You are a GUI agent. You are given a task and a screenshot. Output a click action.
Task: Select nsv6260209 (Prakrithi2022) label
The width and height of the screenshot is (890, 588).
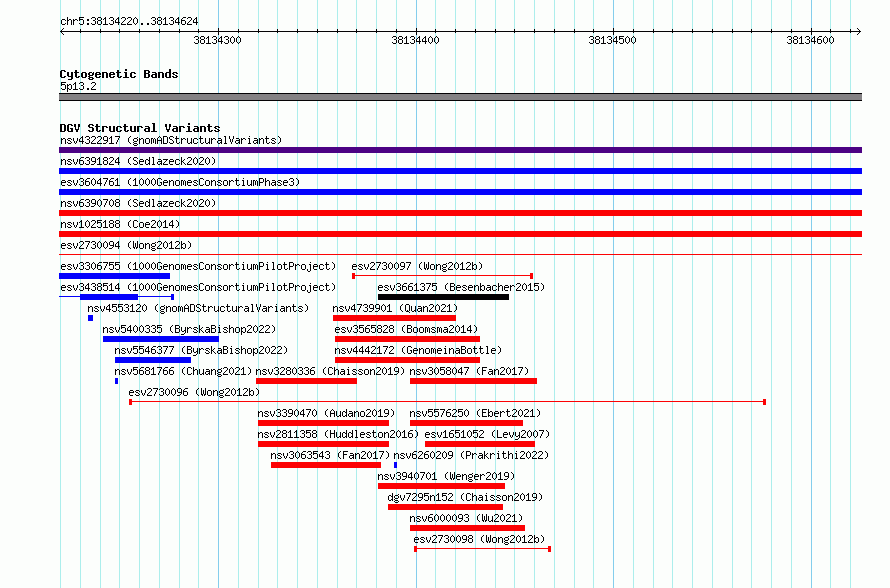(471, 455)
